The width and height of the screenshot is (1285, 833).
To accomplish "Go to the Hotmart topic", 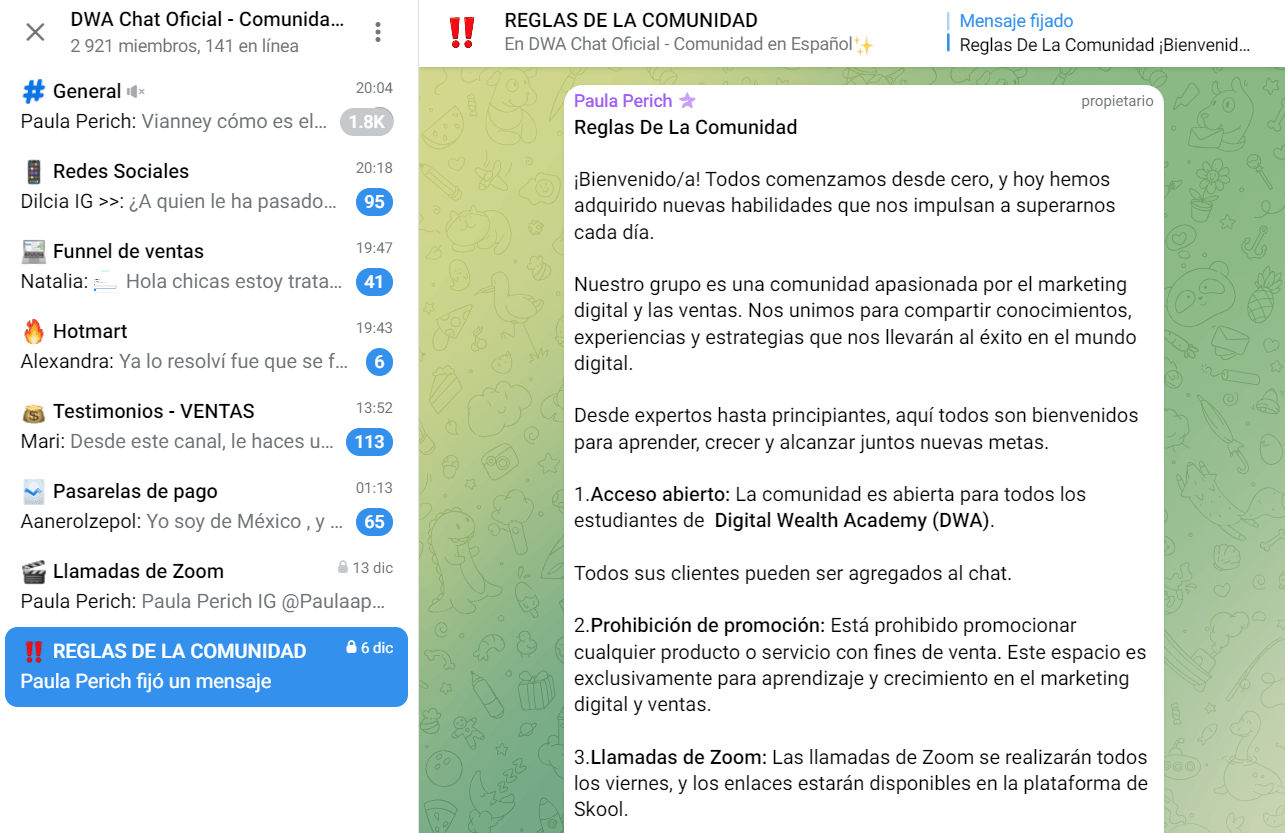I will (x=206, y=346).
